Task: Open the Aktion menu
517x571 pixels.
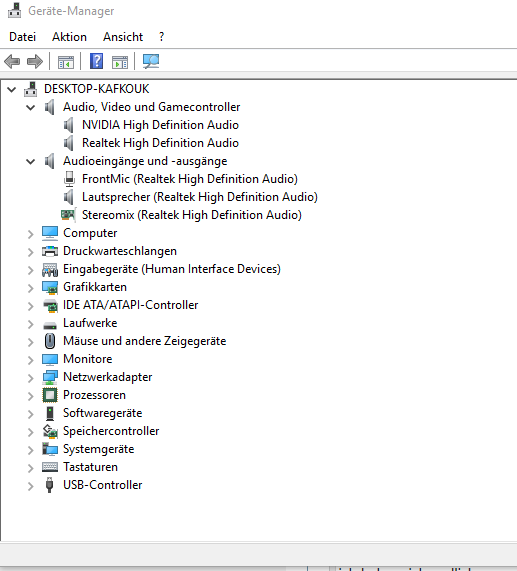Action: pyautogui.click(x=69, y=37)
